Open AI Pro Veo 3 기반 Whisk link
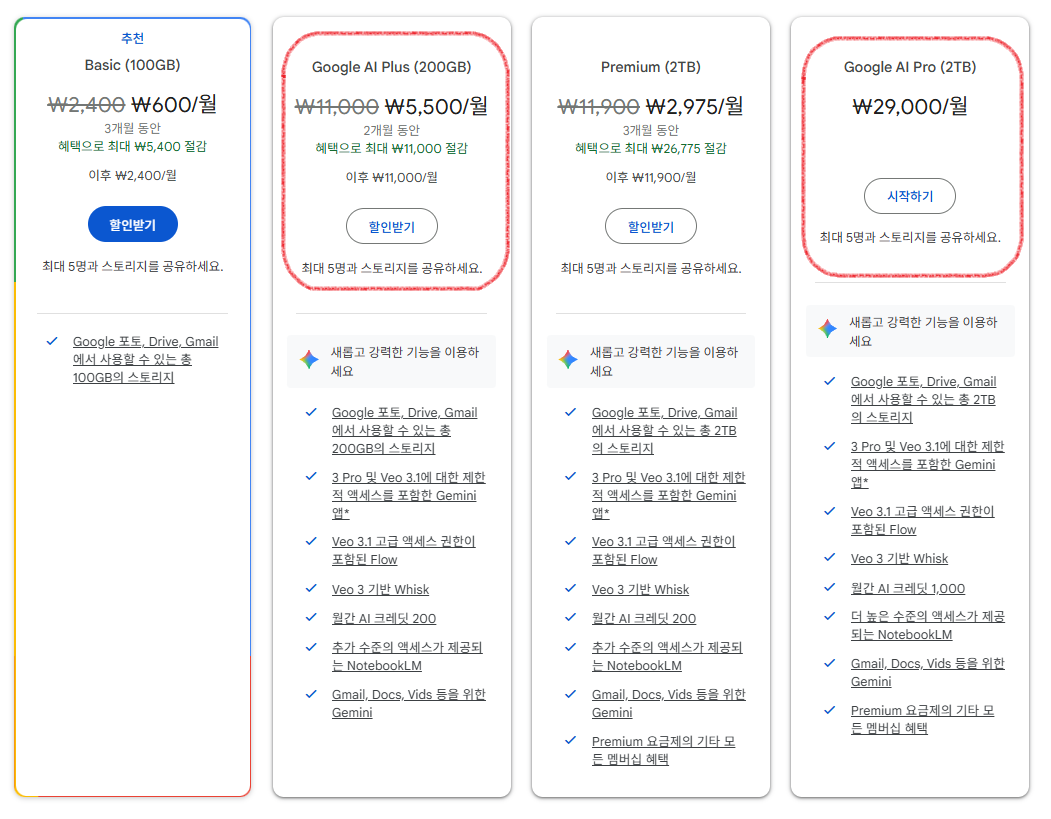Screen dimensions: 1051x819 pos(900,558)
